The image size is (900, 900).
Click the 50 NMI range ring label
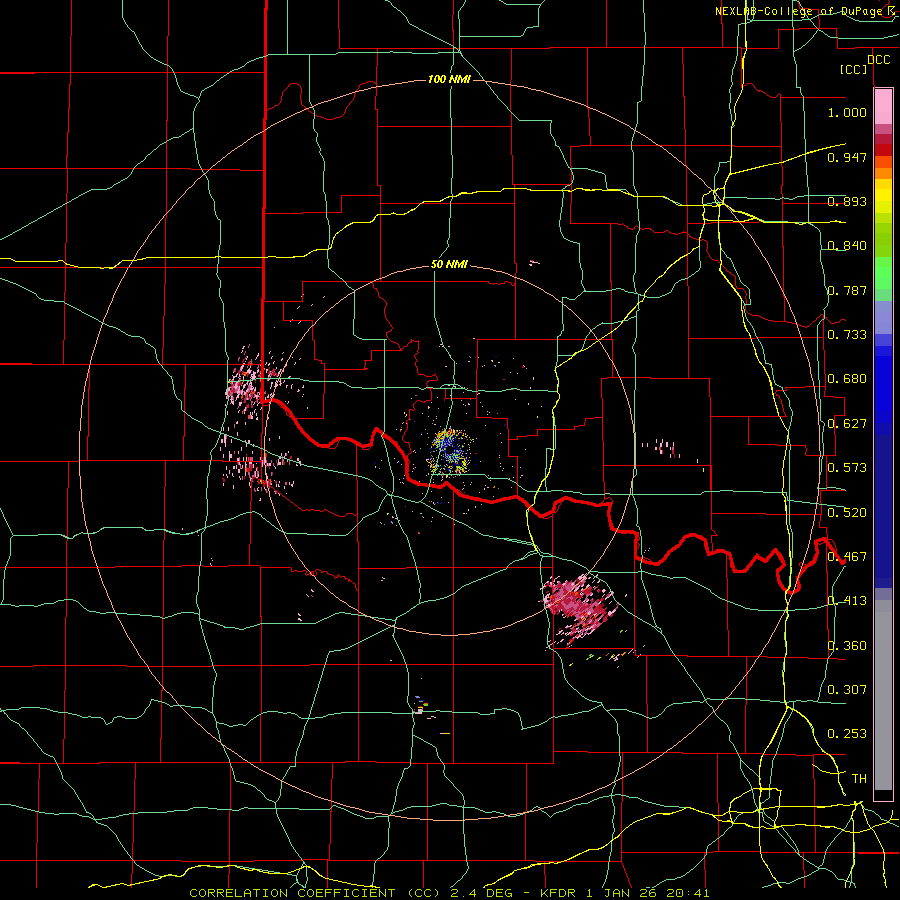pyautogui.click(x=449, y=265)
